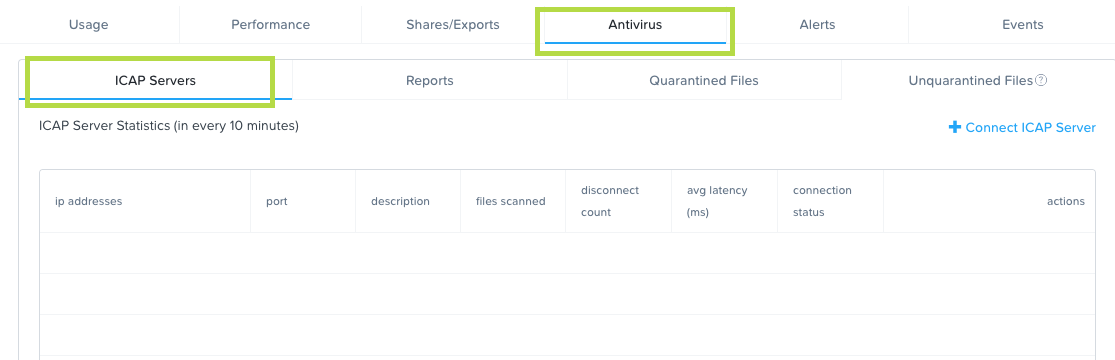Screen dimensions: 1115x360
Task: Click the connection status column header
Action: (x=822, y=201)
